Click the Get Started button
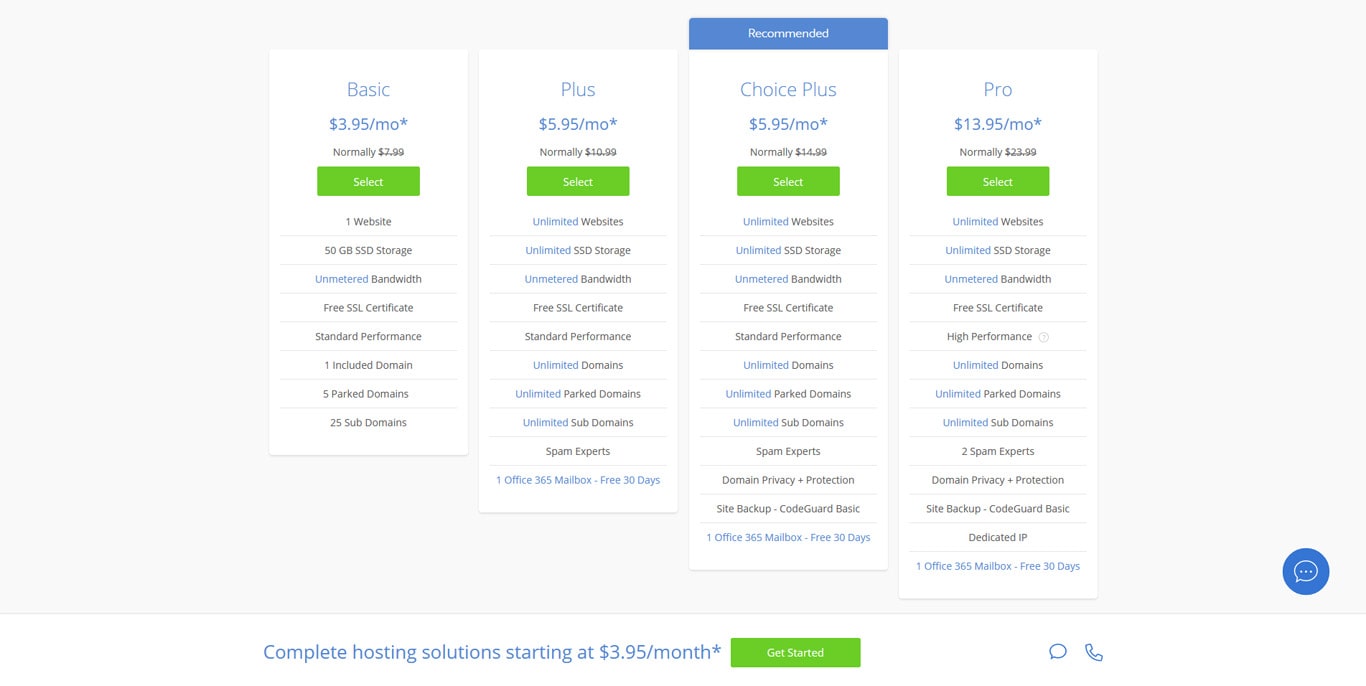 pyautogui.click(x=795, y=652)
